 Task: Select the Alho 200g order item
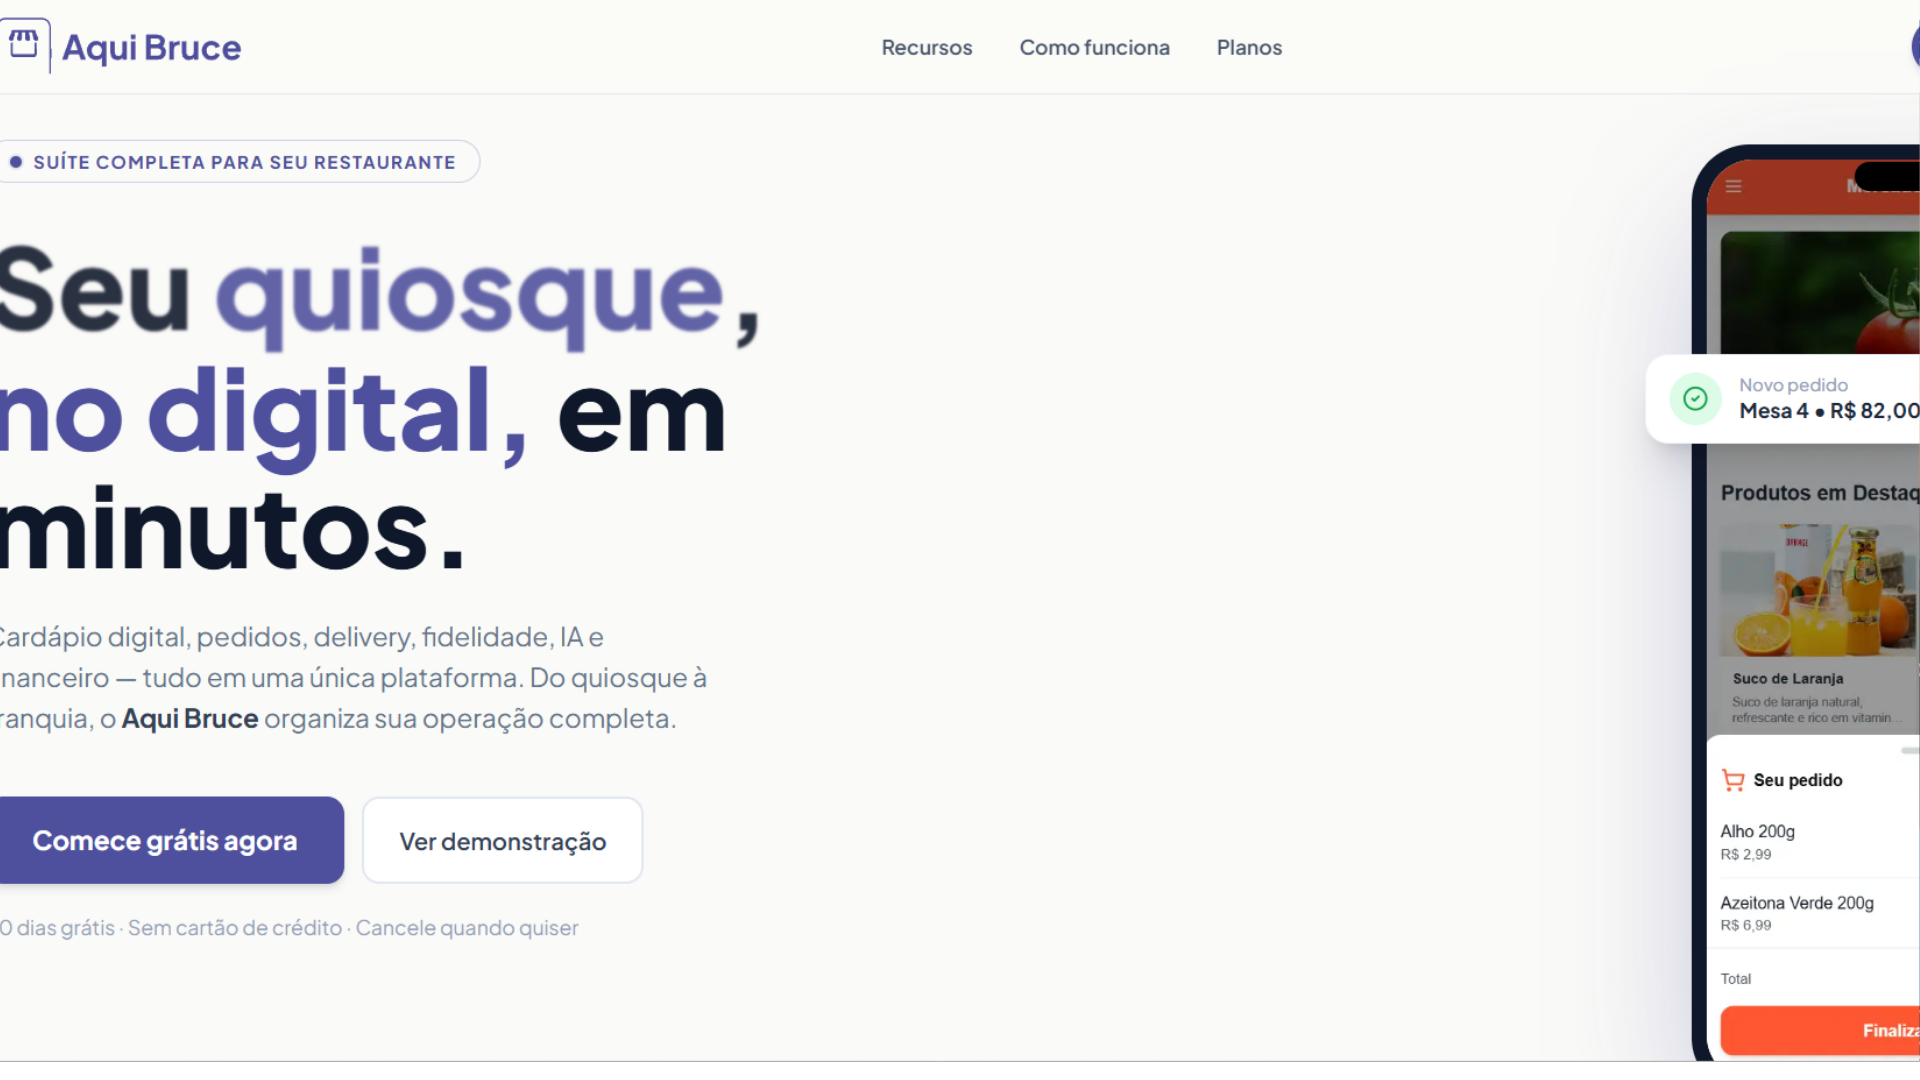(1757, 831)
